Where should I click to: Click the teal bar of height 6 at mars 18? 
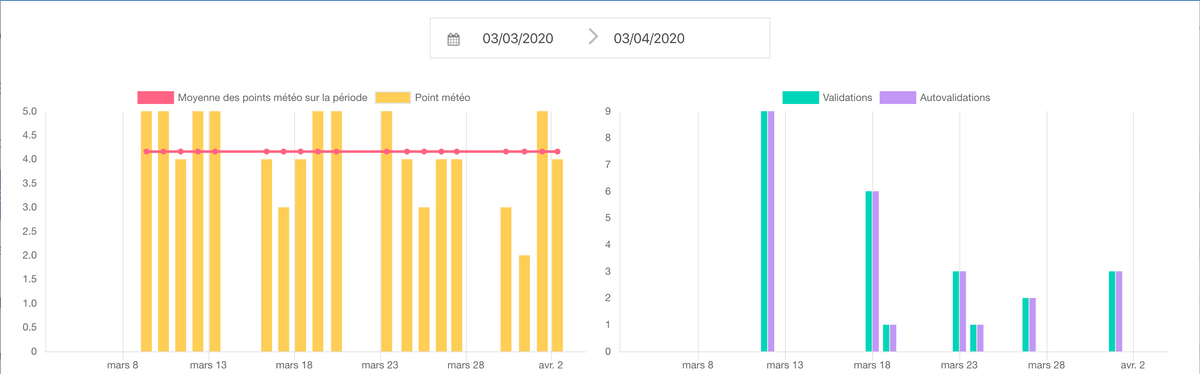coord(869,271)
